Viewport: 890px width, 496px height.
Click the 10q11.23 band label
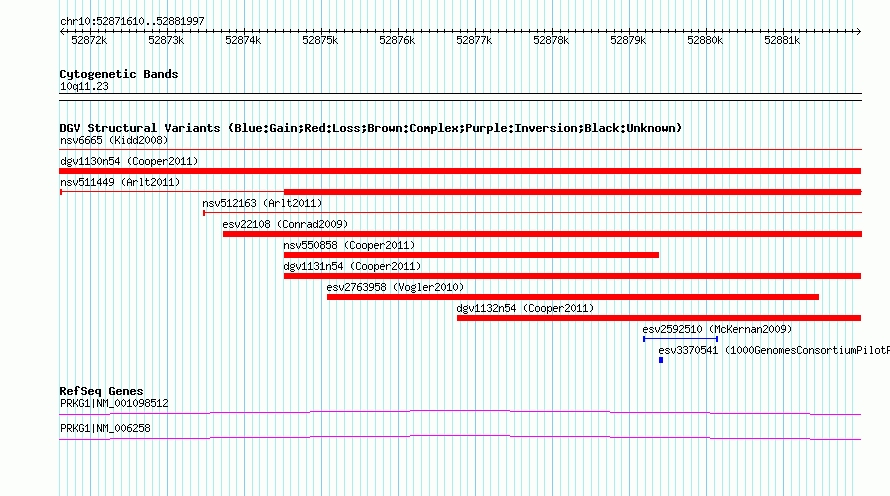(x=84, y=86)
